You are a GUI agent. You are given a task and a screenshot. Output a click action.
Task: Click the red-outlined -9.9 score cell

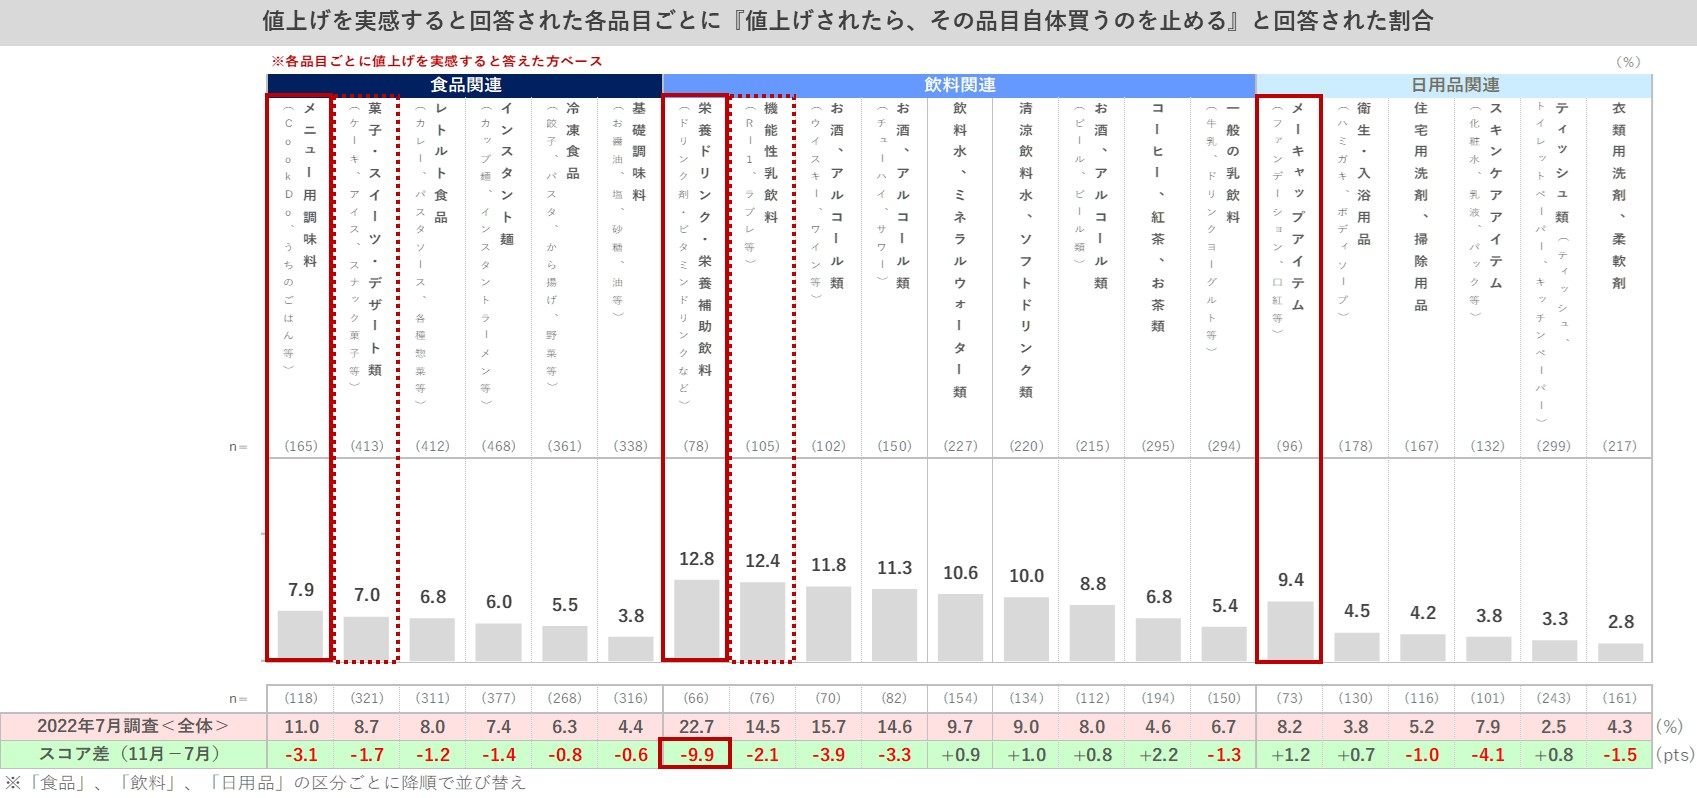click(x=696, y=754)
